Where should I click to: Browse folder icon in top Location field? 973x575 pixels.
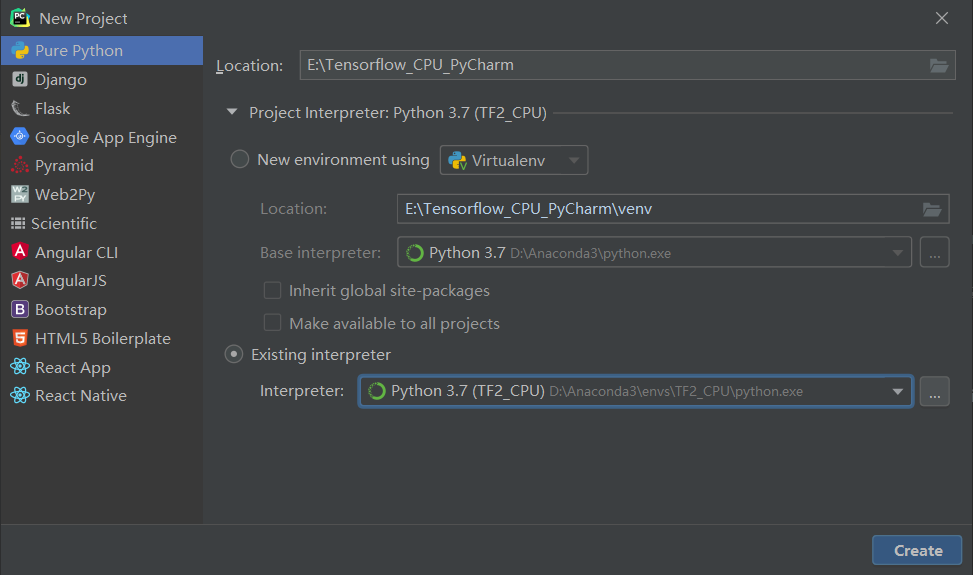point(939,65)
